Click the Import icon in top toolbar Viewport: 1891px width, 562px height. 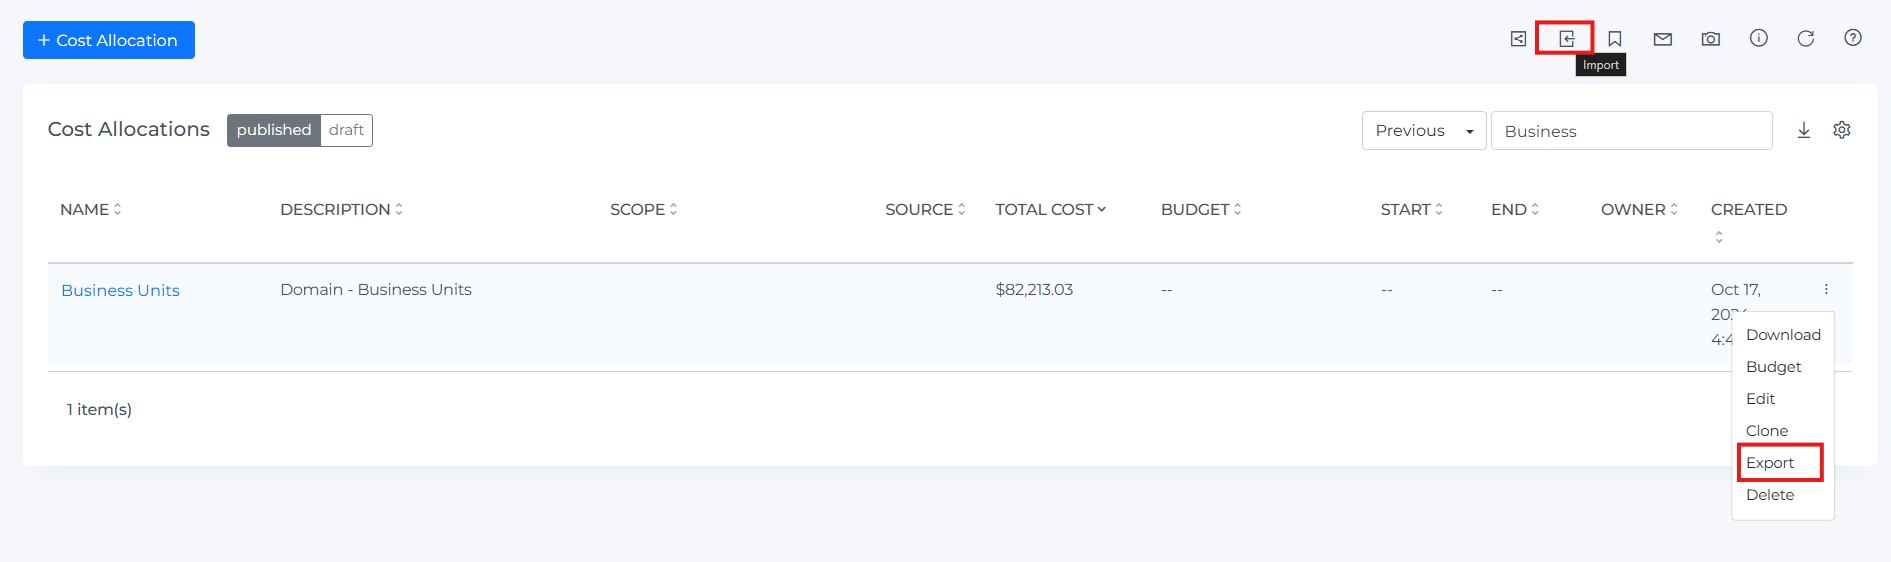[x=1566, y=39]
